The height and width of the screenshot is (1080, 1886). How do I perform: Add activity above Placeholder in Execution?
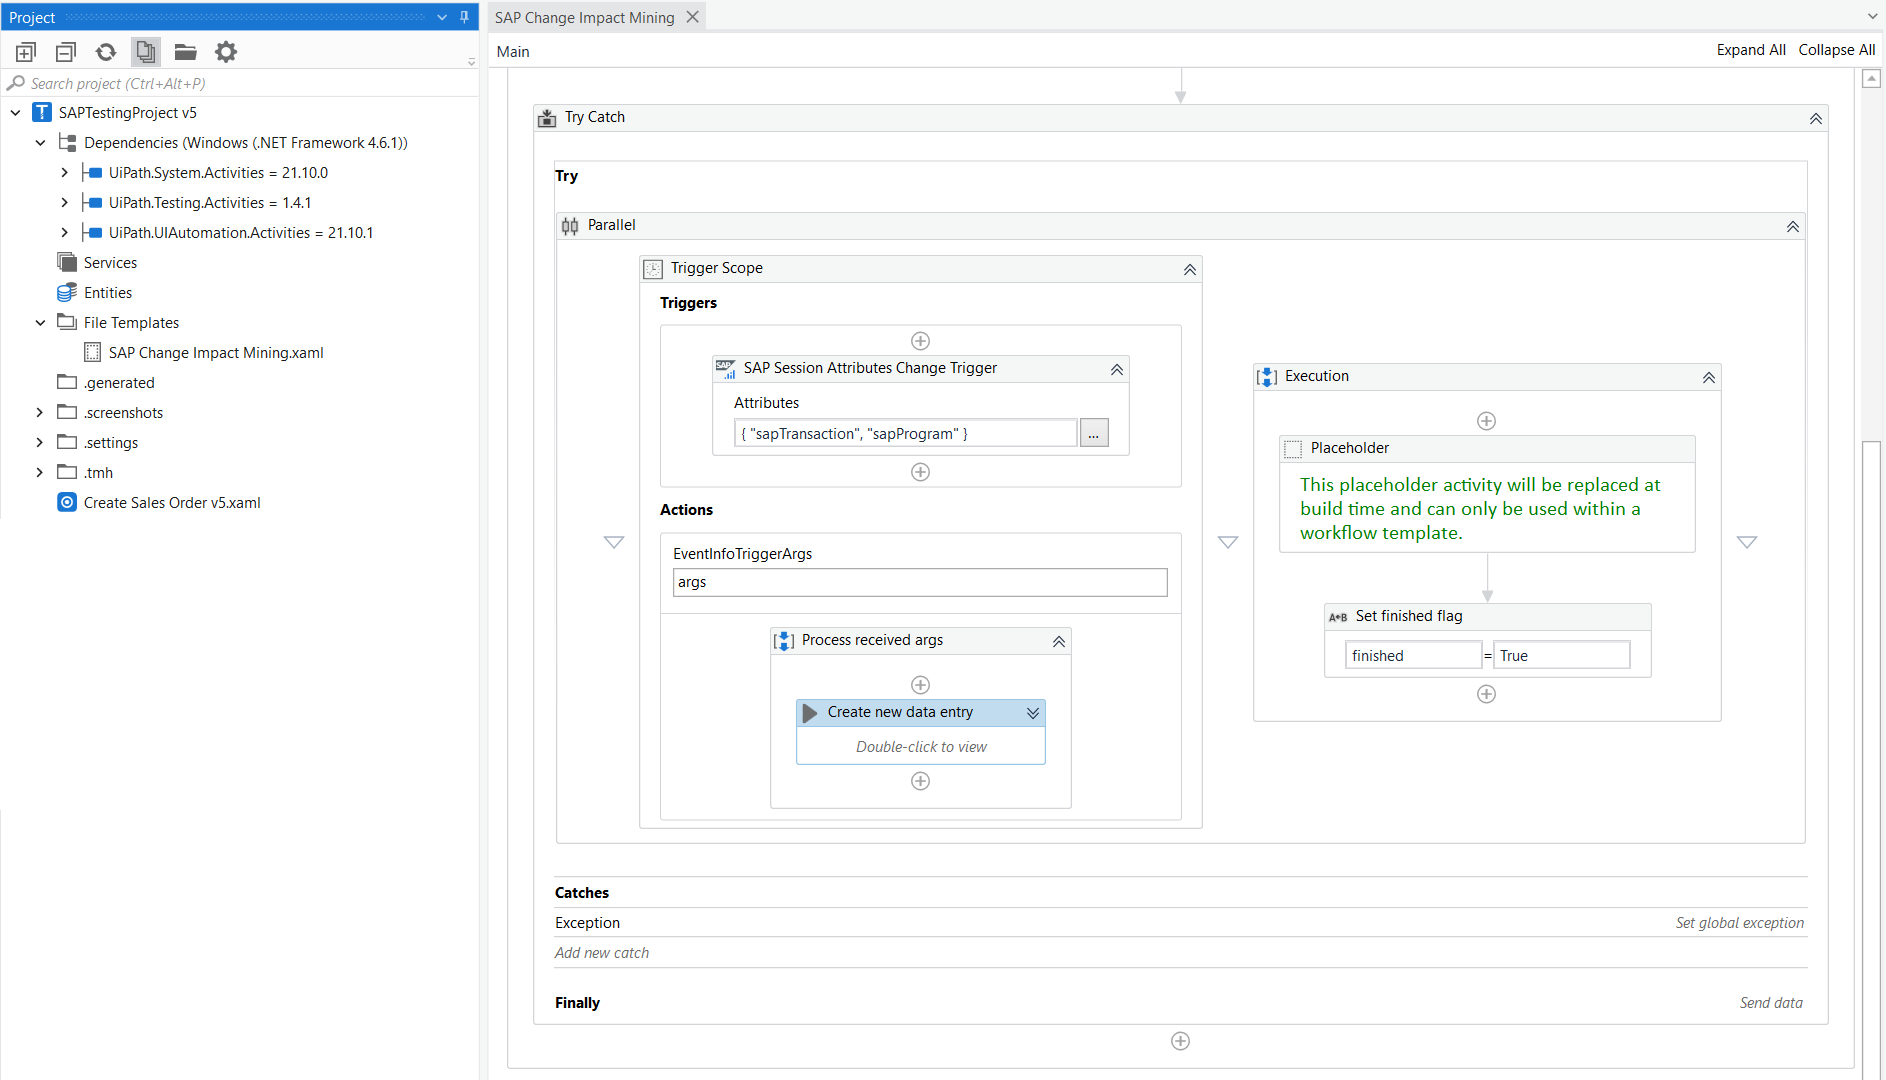click(1487, 421)
